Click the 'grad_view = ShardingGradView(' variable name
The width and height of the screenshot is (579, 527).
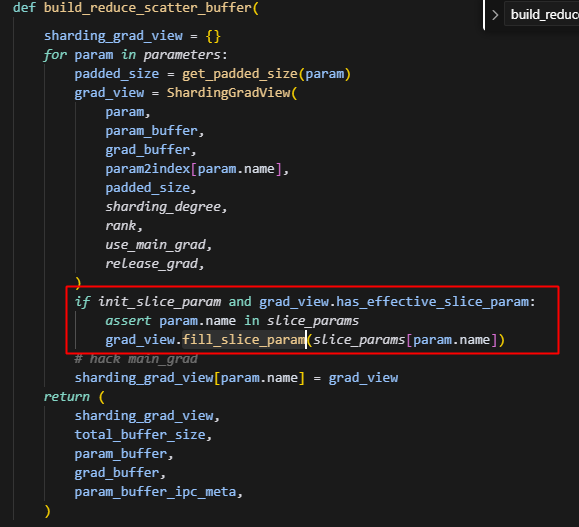tap(109, 93)
